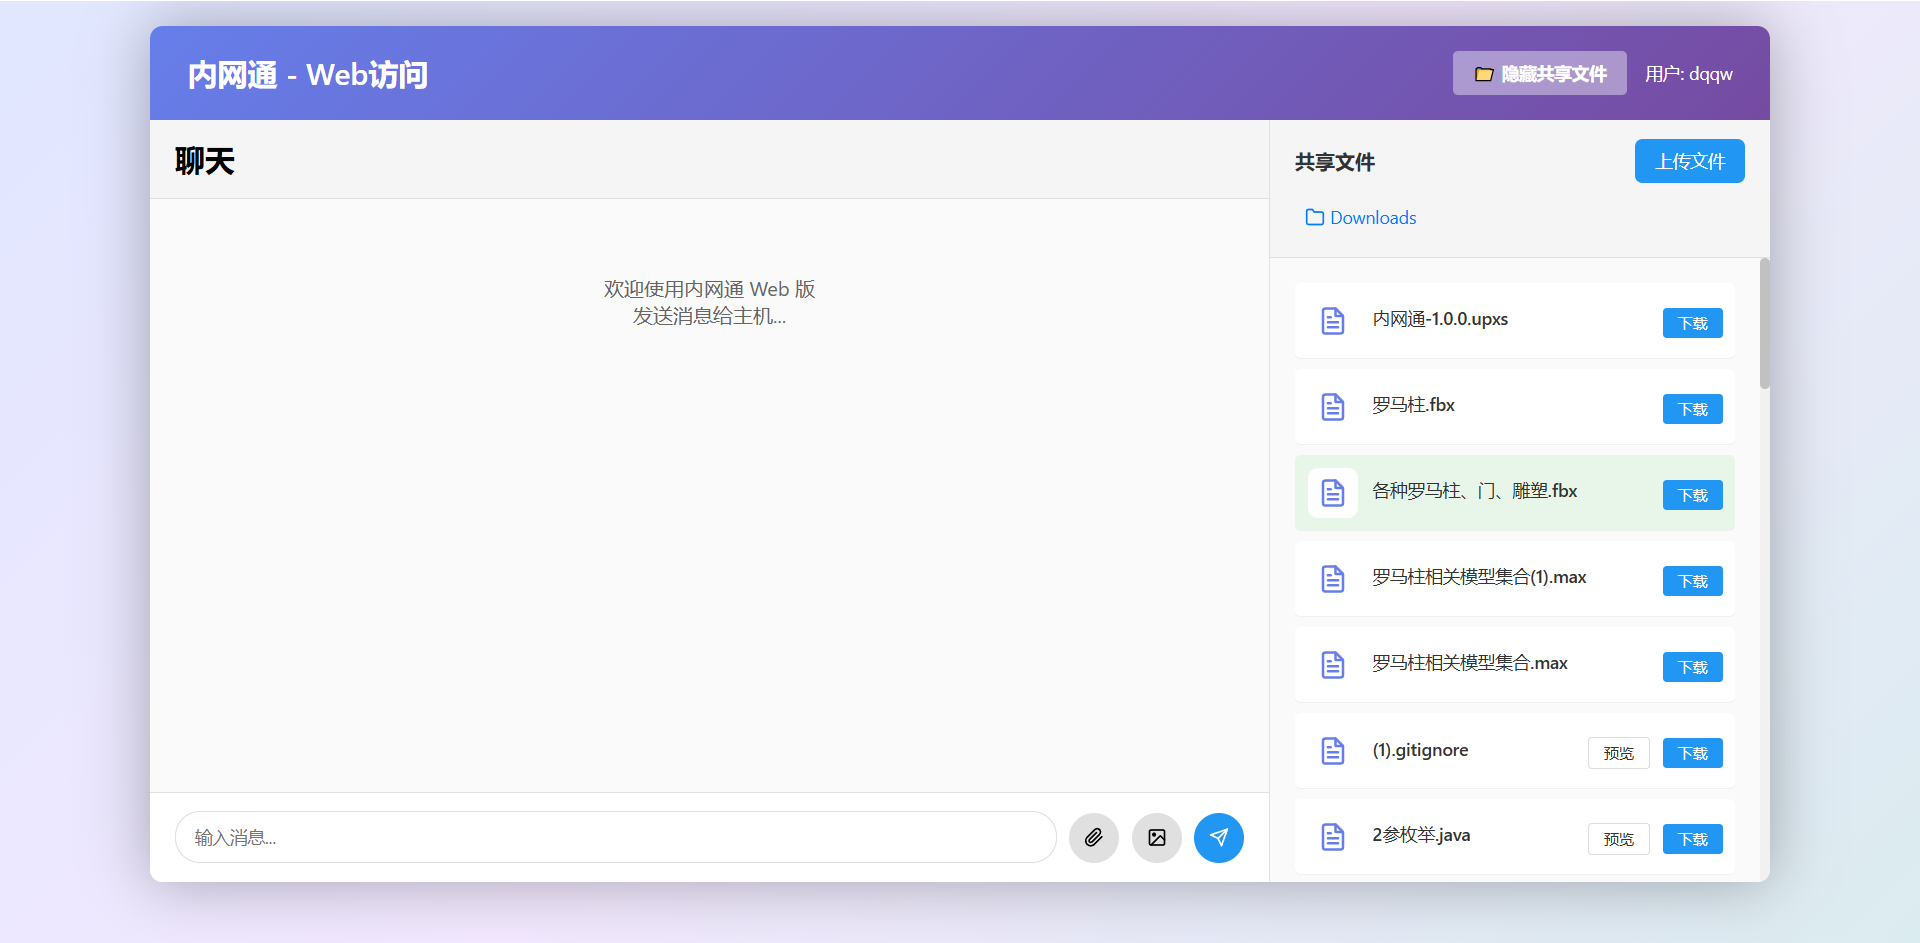This screenshot has height=943, width=1920.
Task: Click the 用户: dqqw user label
Action: click(1688, 74)
